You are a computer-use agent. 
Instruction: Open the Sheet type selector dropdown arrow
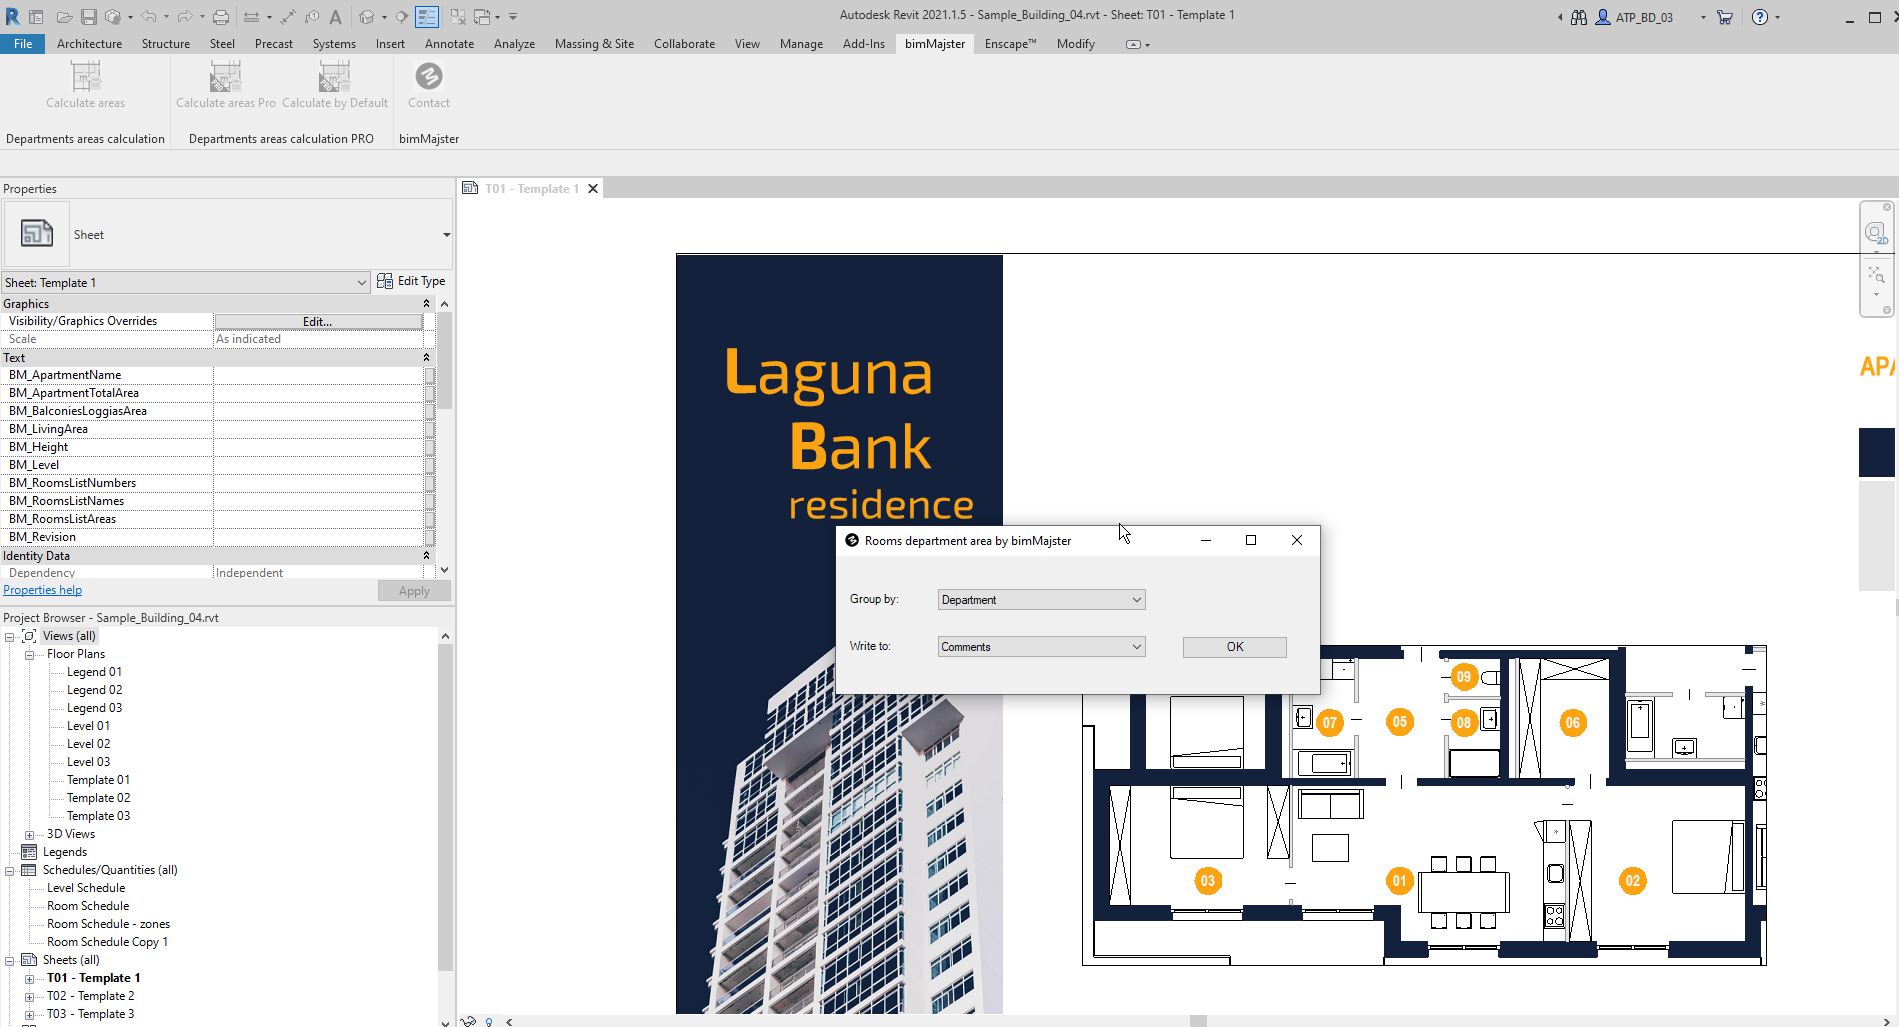point(446,235)
